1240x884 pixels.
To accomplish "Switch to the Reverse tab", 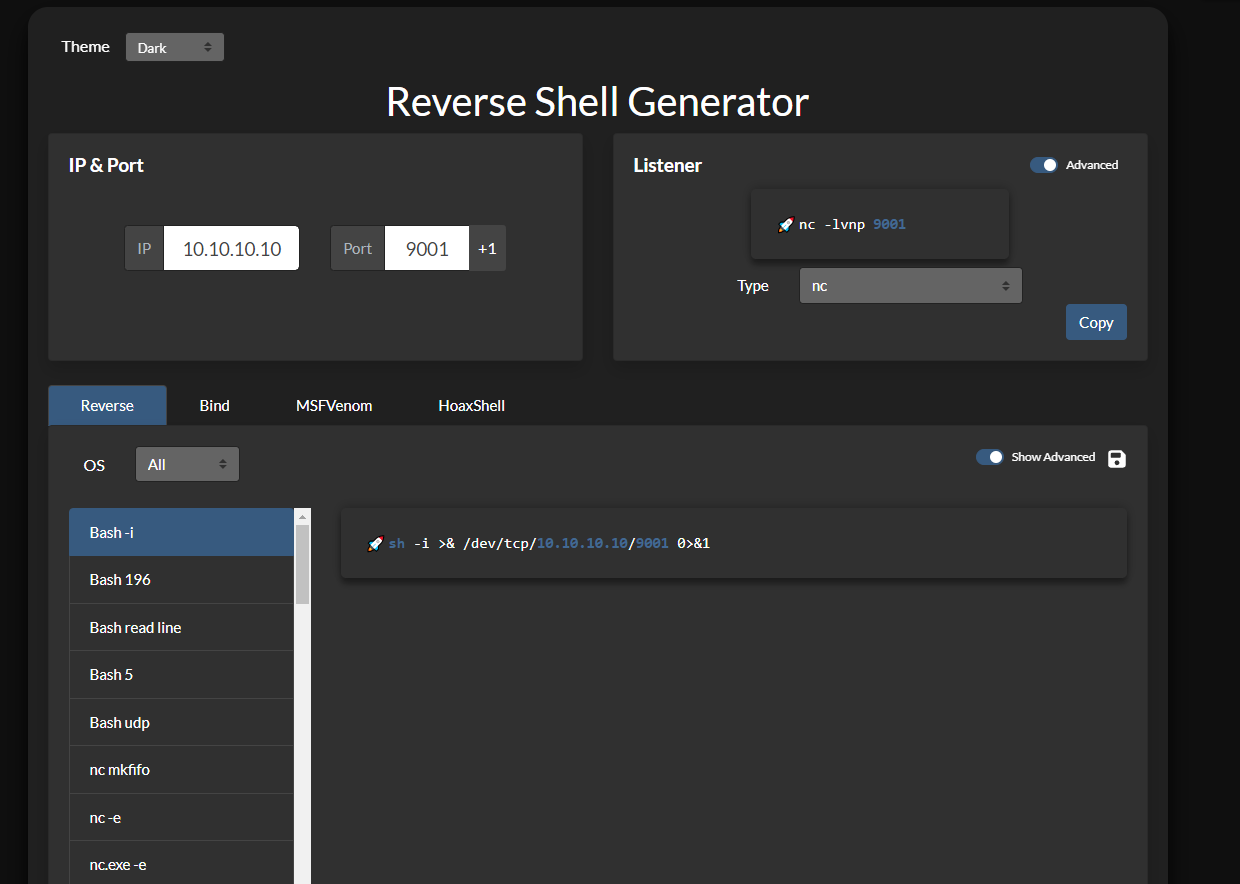I will tap(107, 406).
